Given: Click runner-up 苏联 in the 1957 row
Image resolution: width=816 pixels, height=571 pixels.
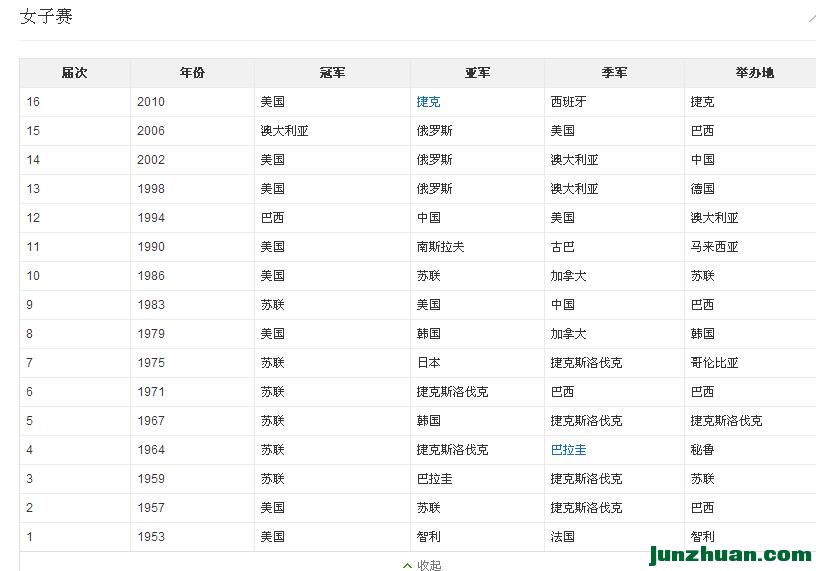Looking at the screenshot, I should coord(428,507).
